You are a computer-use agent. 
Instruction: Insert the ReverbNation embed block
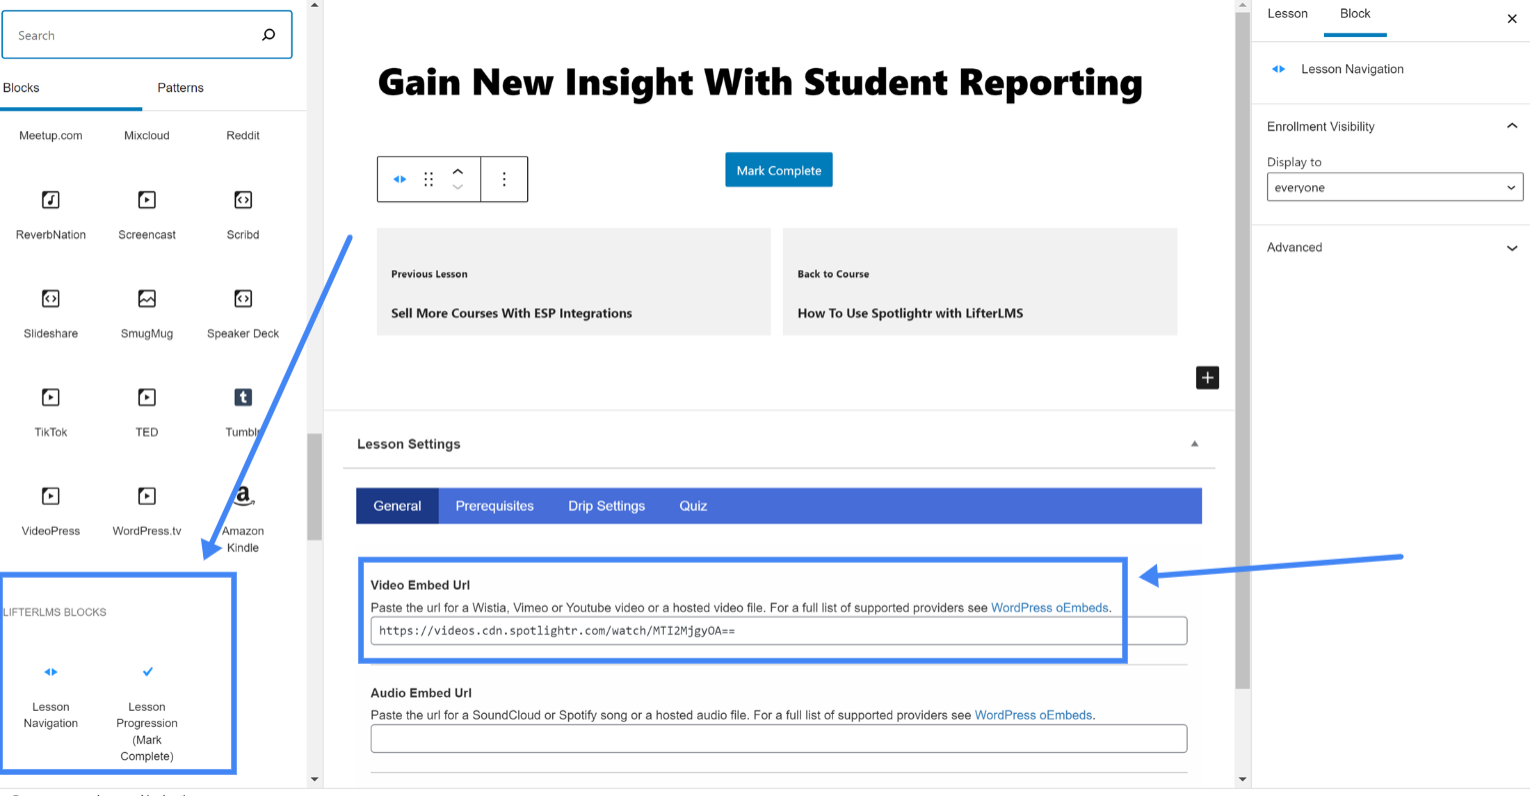[x=50, y=215]
